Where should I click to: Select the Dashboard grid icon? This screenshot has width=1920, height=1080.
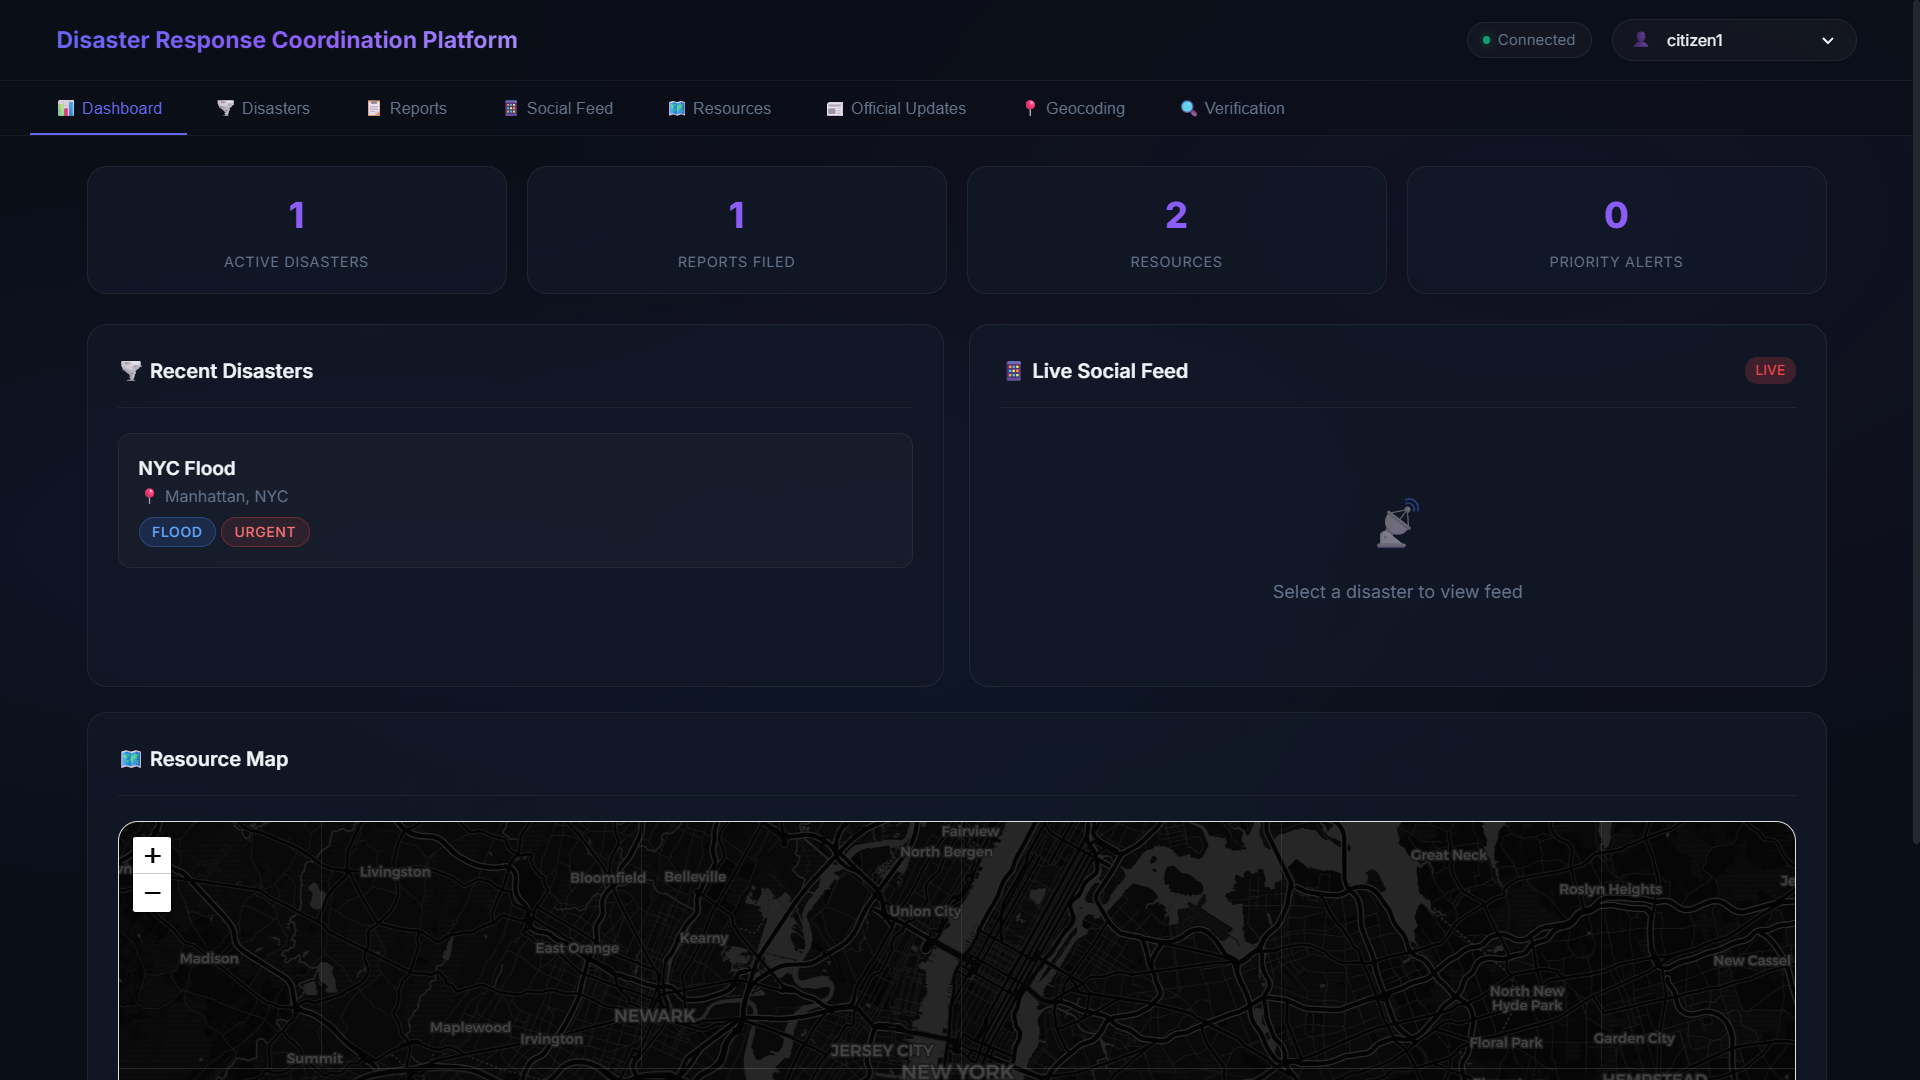pos(65,108)
